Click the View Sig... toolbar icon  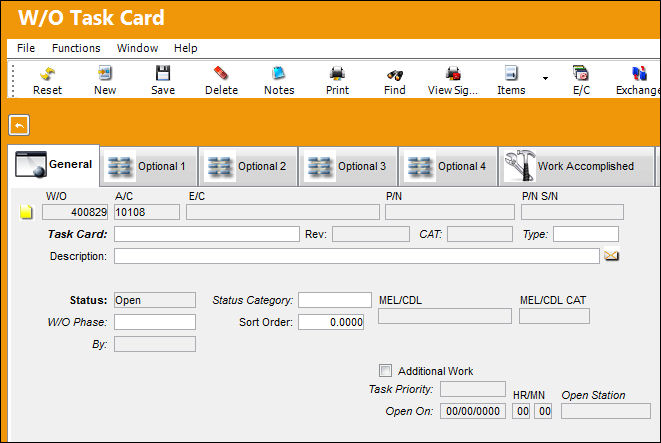453,73
